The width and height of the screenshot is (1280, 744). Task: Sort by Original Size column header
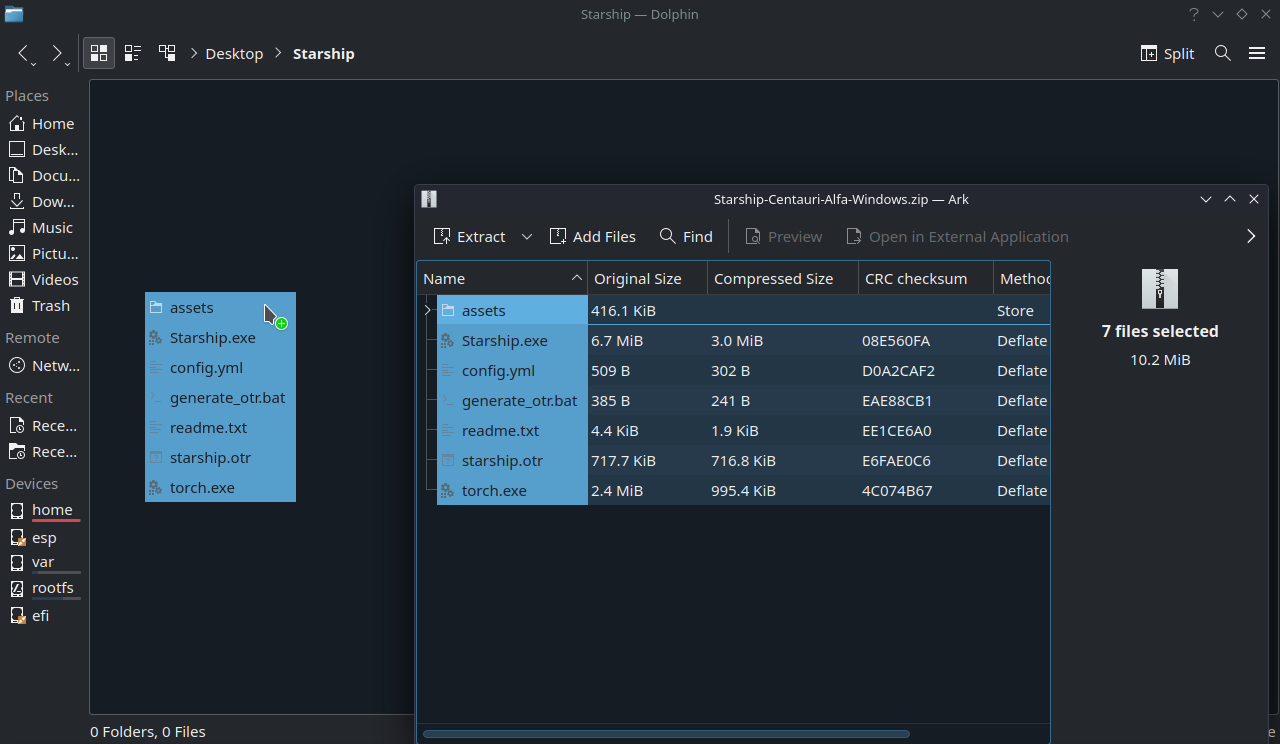(x=637, y=278)
